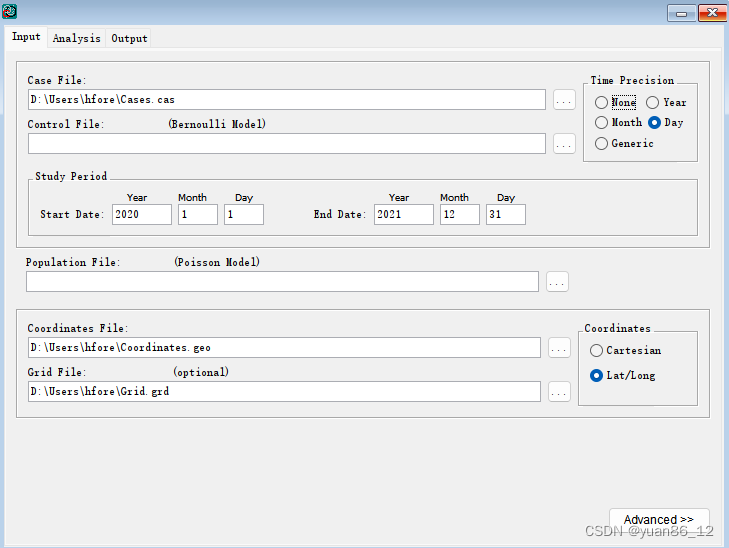This screenshot has height=548, width=729.
Task: Open the Advanced options
Action: coord(659,519)
